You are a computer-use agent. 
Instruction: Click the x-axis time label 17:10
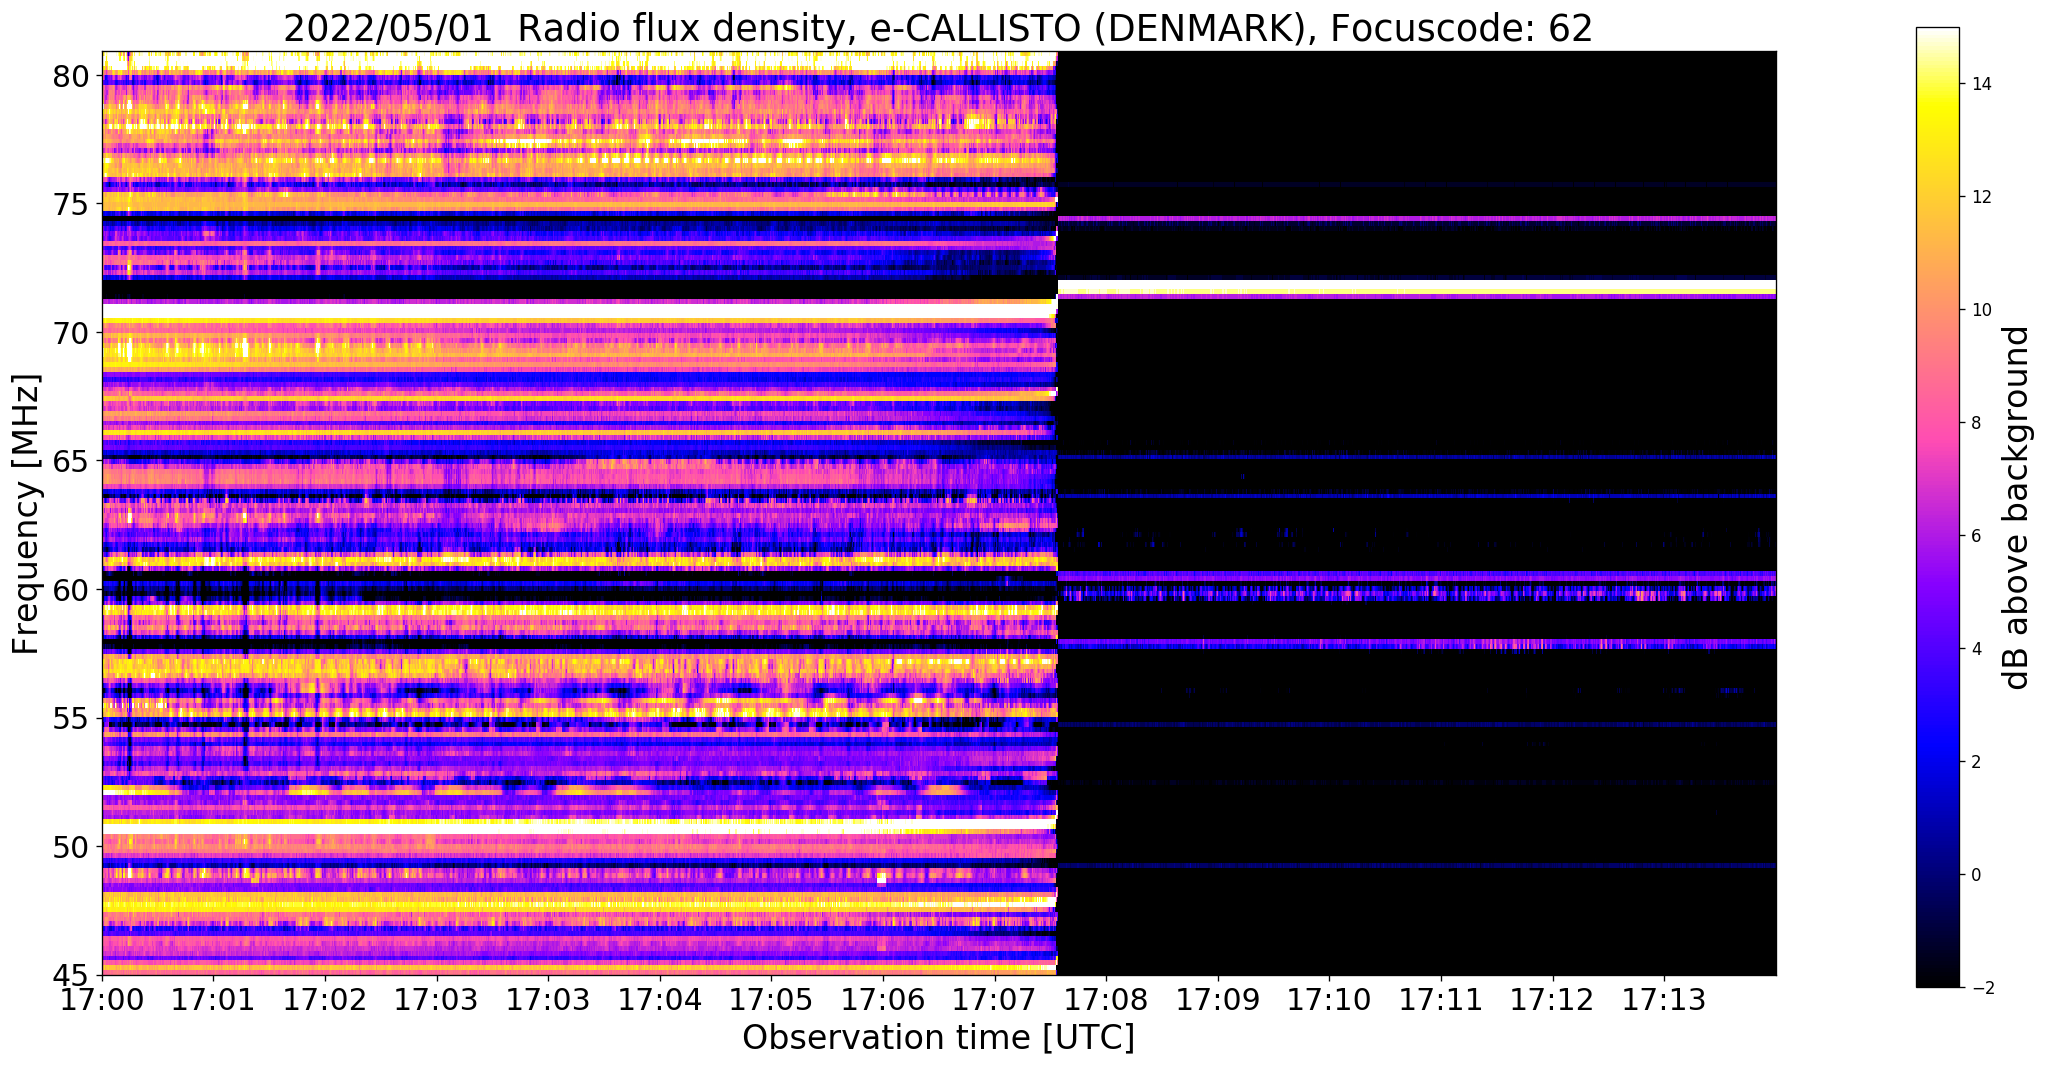[x=1329, y=999]
